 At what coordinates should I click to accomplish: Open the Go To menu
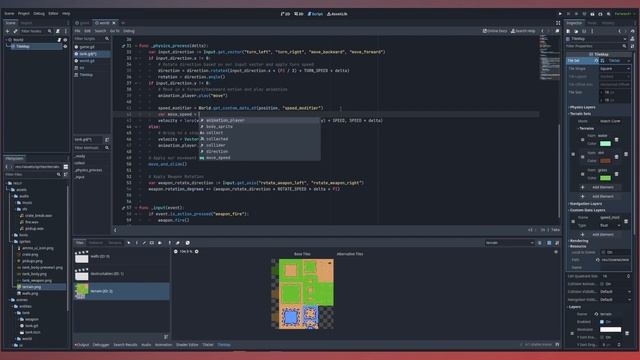(115, 31)
